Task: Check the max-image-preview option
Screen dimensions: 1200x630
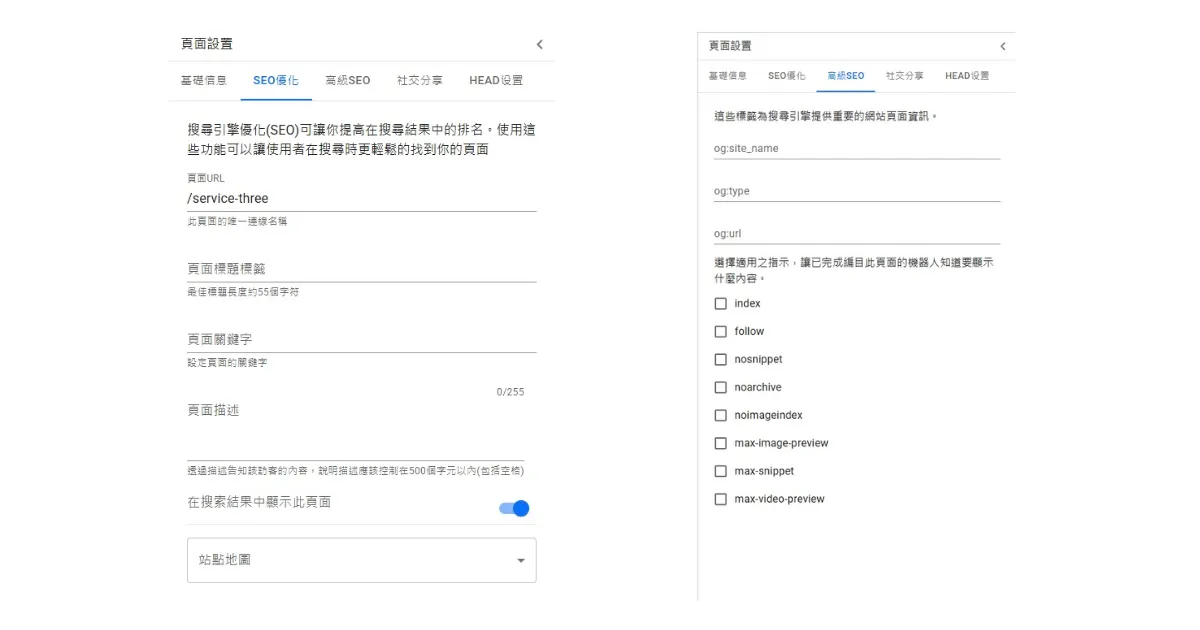Action: coord(720,443)
